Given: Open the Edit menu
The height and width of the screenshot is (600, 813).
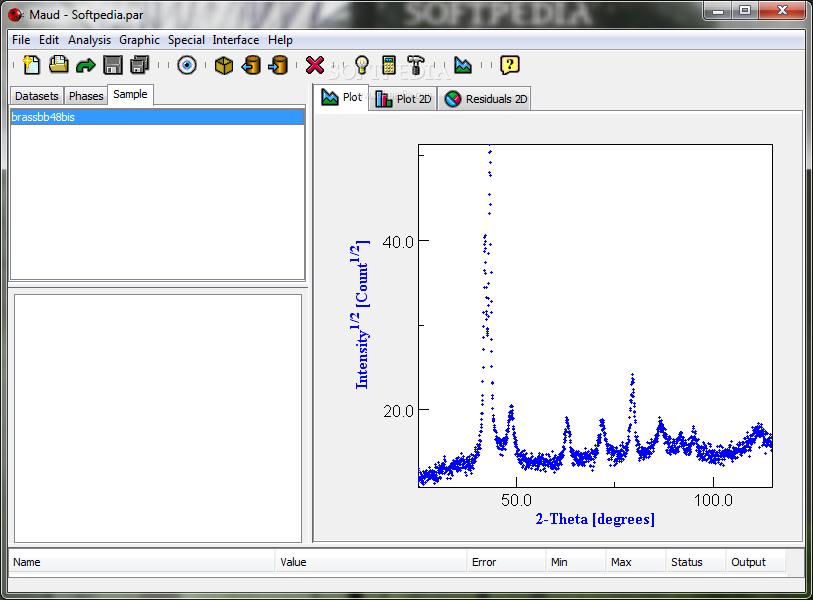Looking at the screenshot, I should [49, 40].
